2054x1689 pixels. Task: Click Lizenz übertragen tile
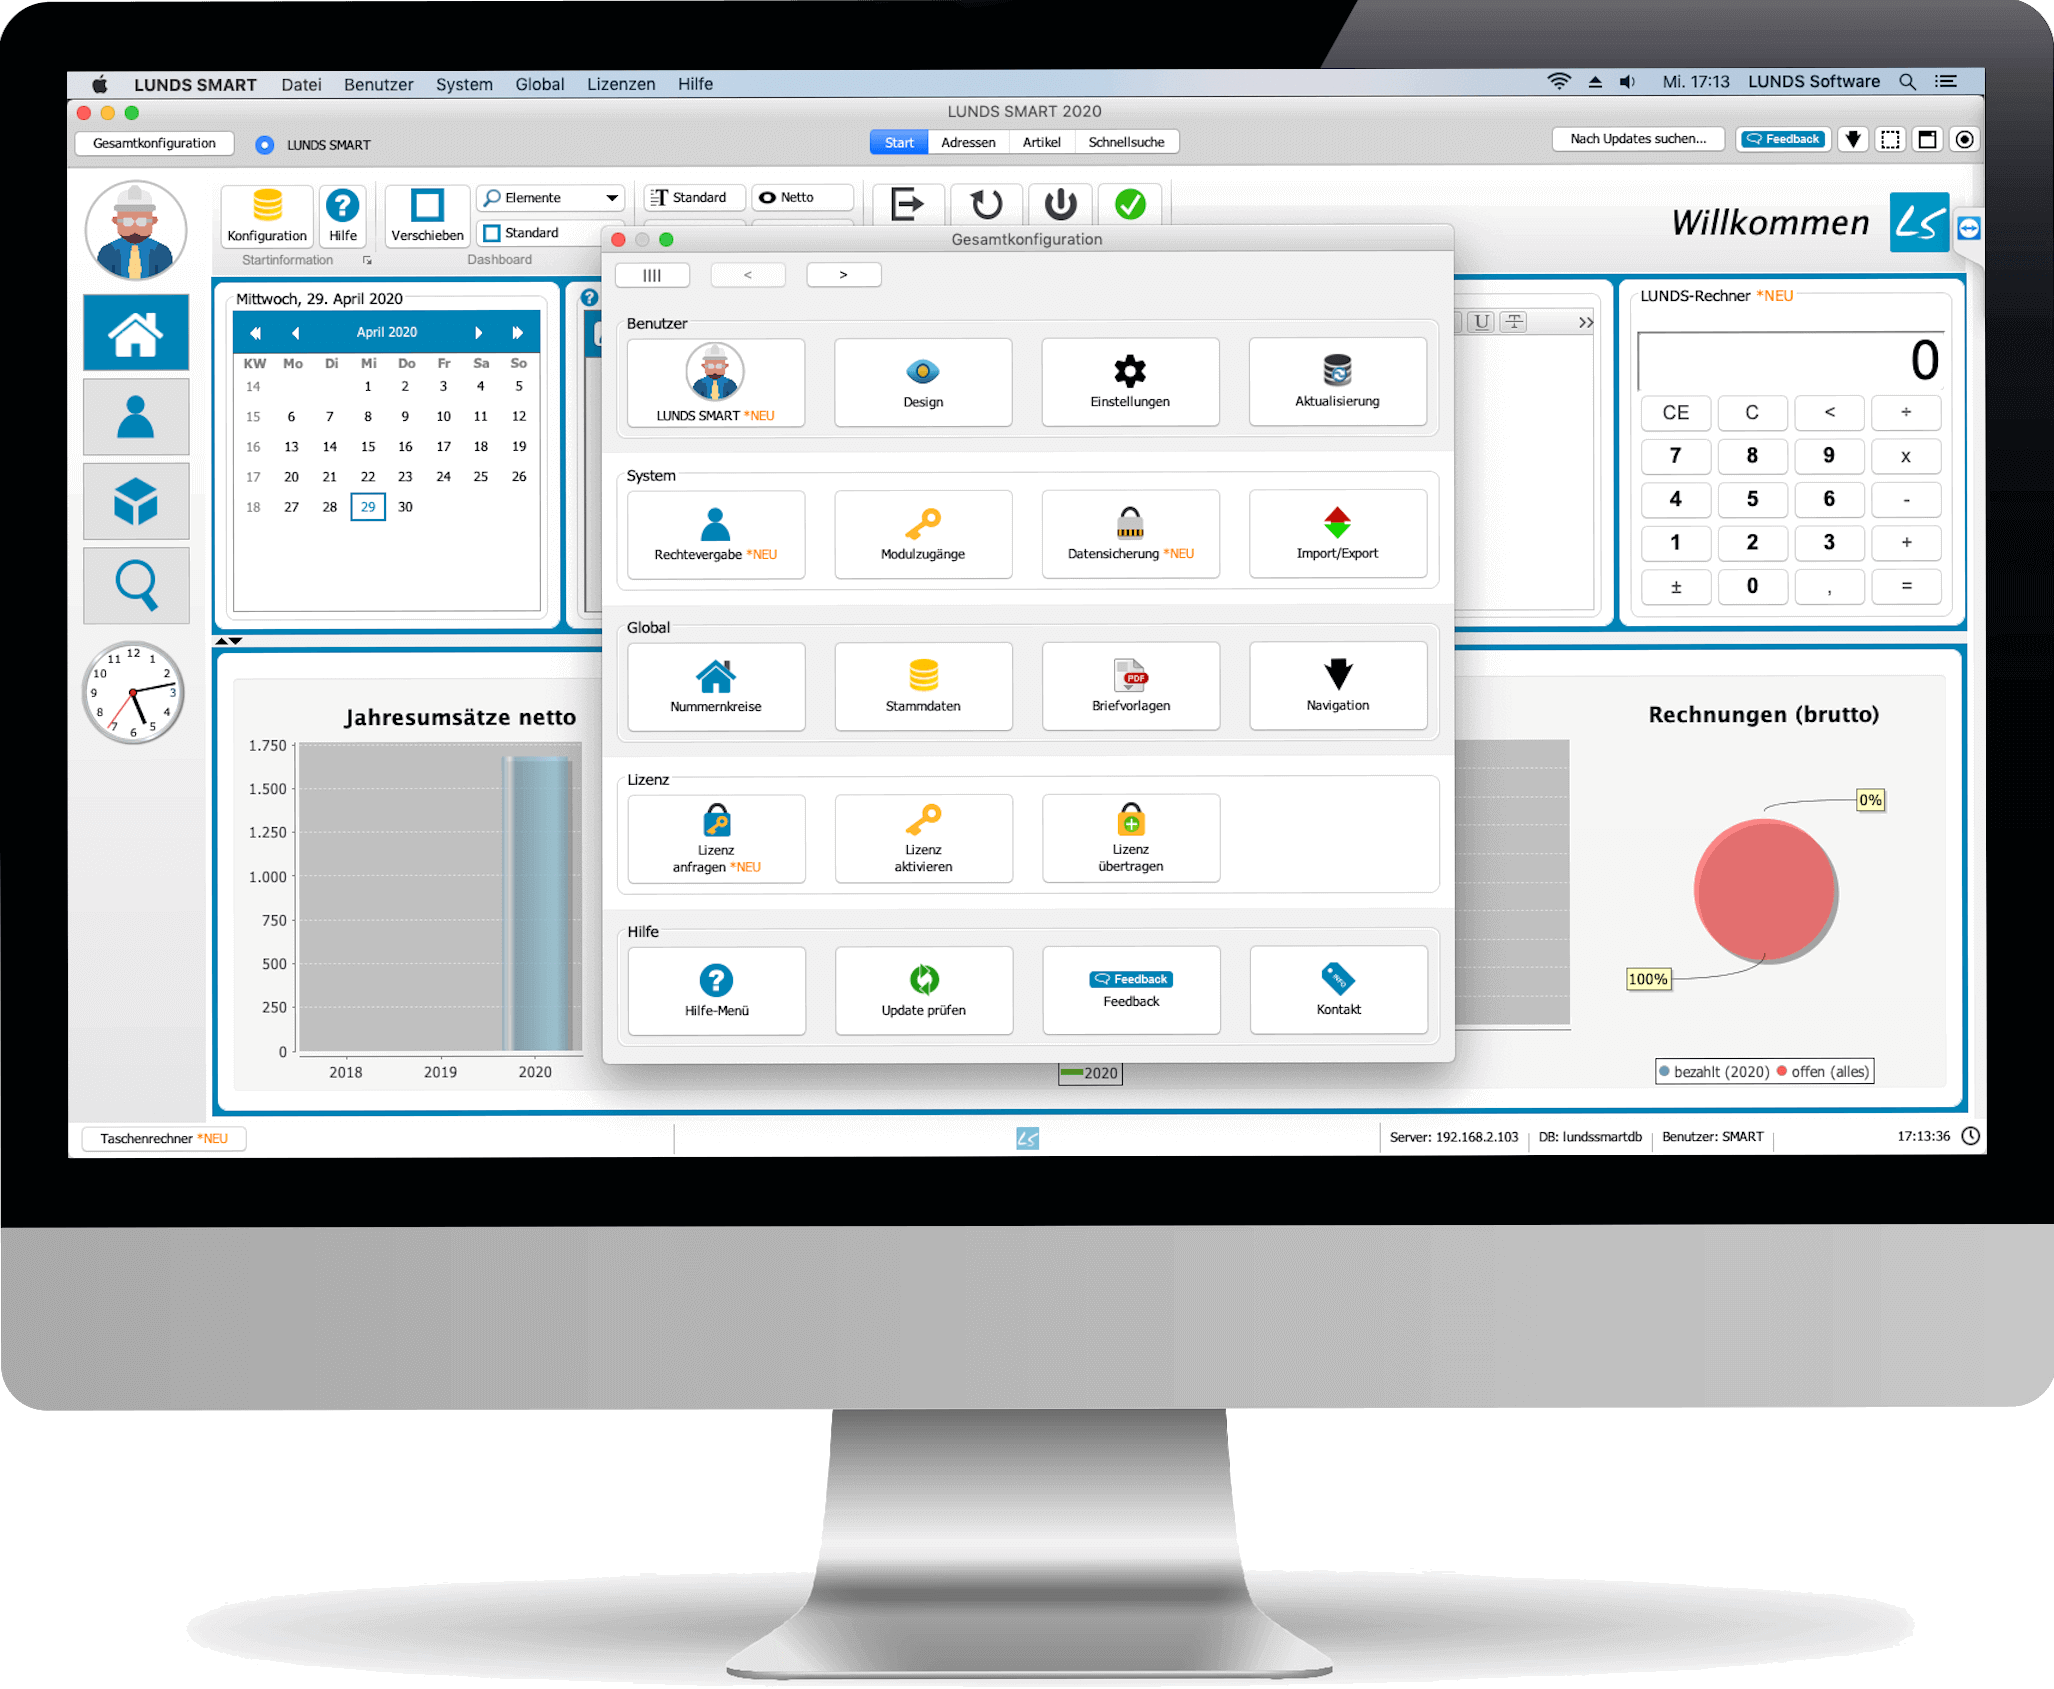(1130, 838)
